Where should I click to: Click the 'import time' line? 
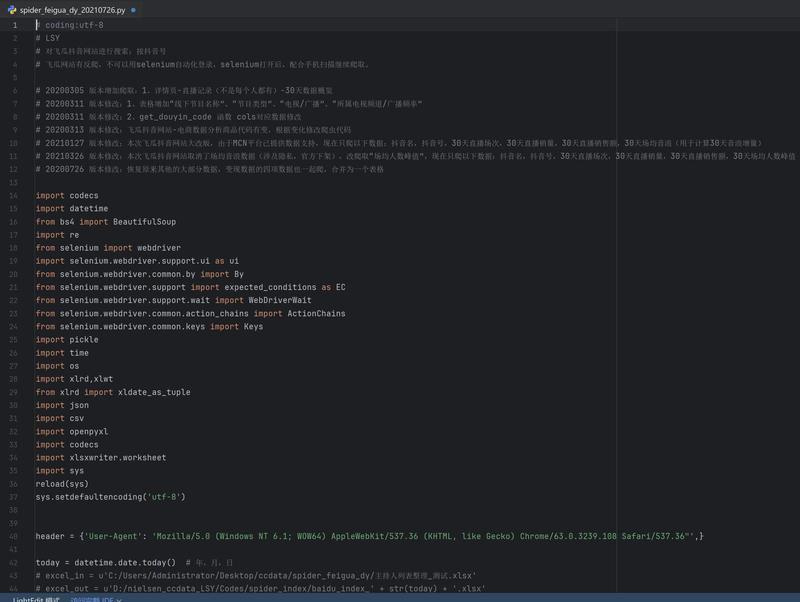click(62, 353)
